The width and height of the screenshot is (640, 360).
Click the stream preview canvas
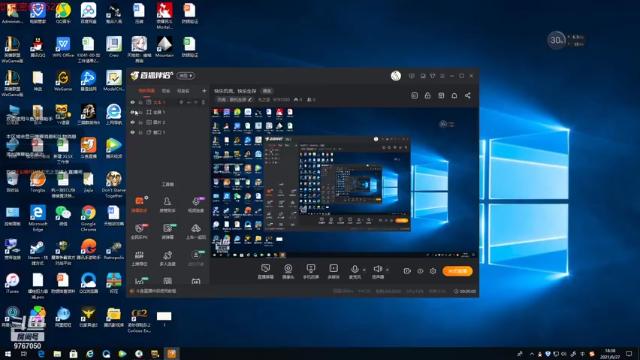tap(344, 183)
